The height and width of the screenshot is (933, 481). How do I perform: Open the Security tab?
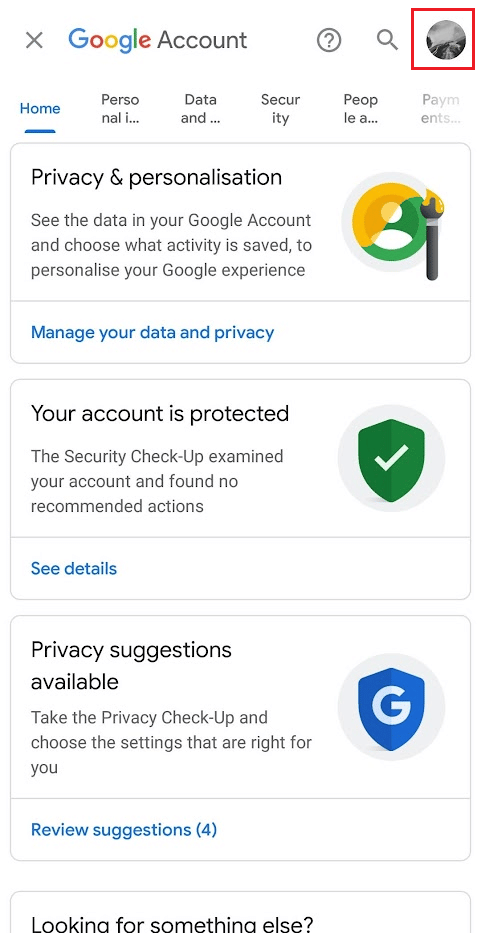tap(280, 109)
